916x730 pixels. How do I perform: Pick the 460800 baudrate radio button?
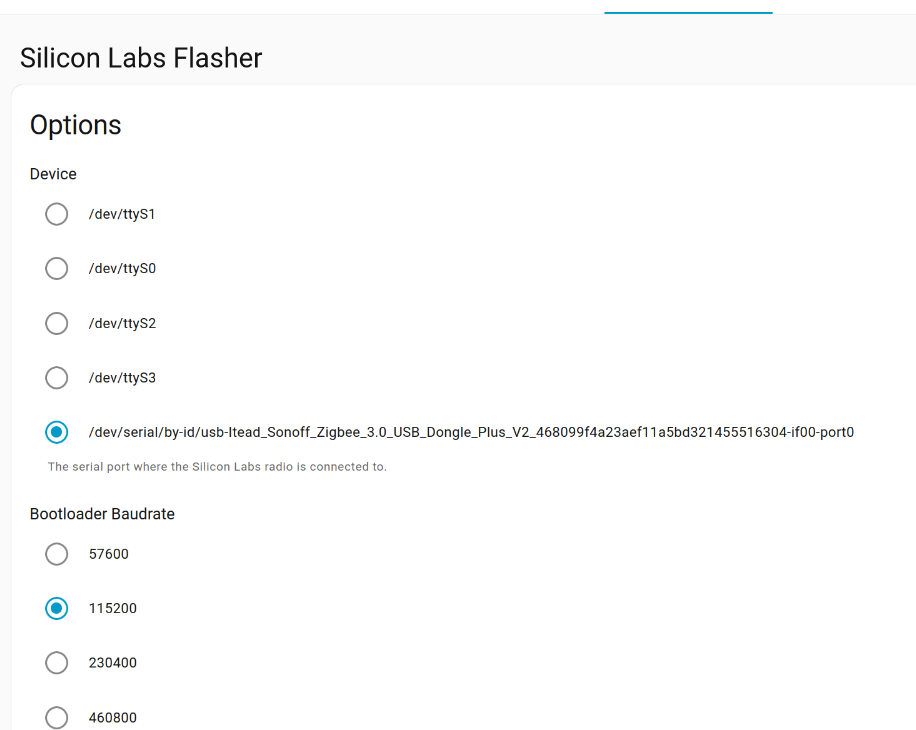pyautogui.click(x=57, y=717)
